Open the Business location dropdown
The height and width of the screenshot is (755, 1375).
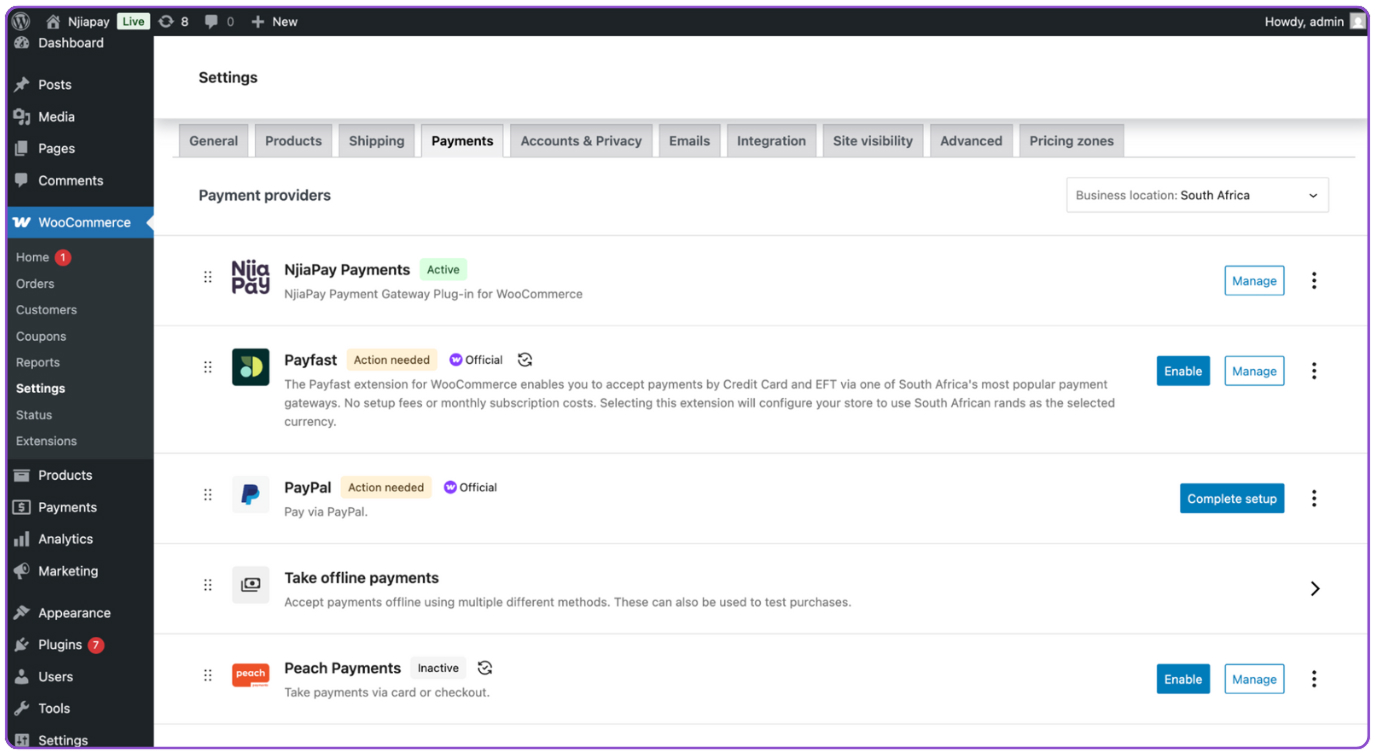(x=1197, y=195)
